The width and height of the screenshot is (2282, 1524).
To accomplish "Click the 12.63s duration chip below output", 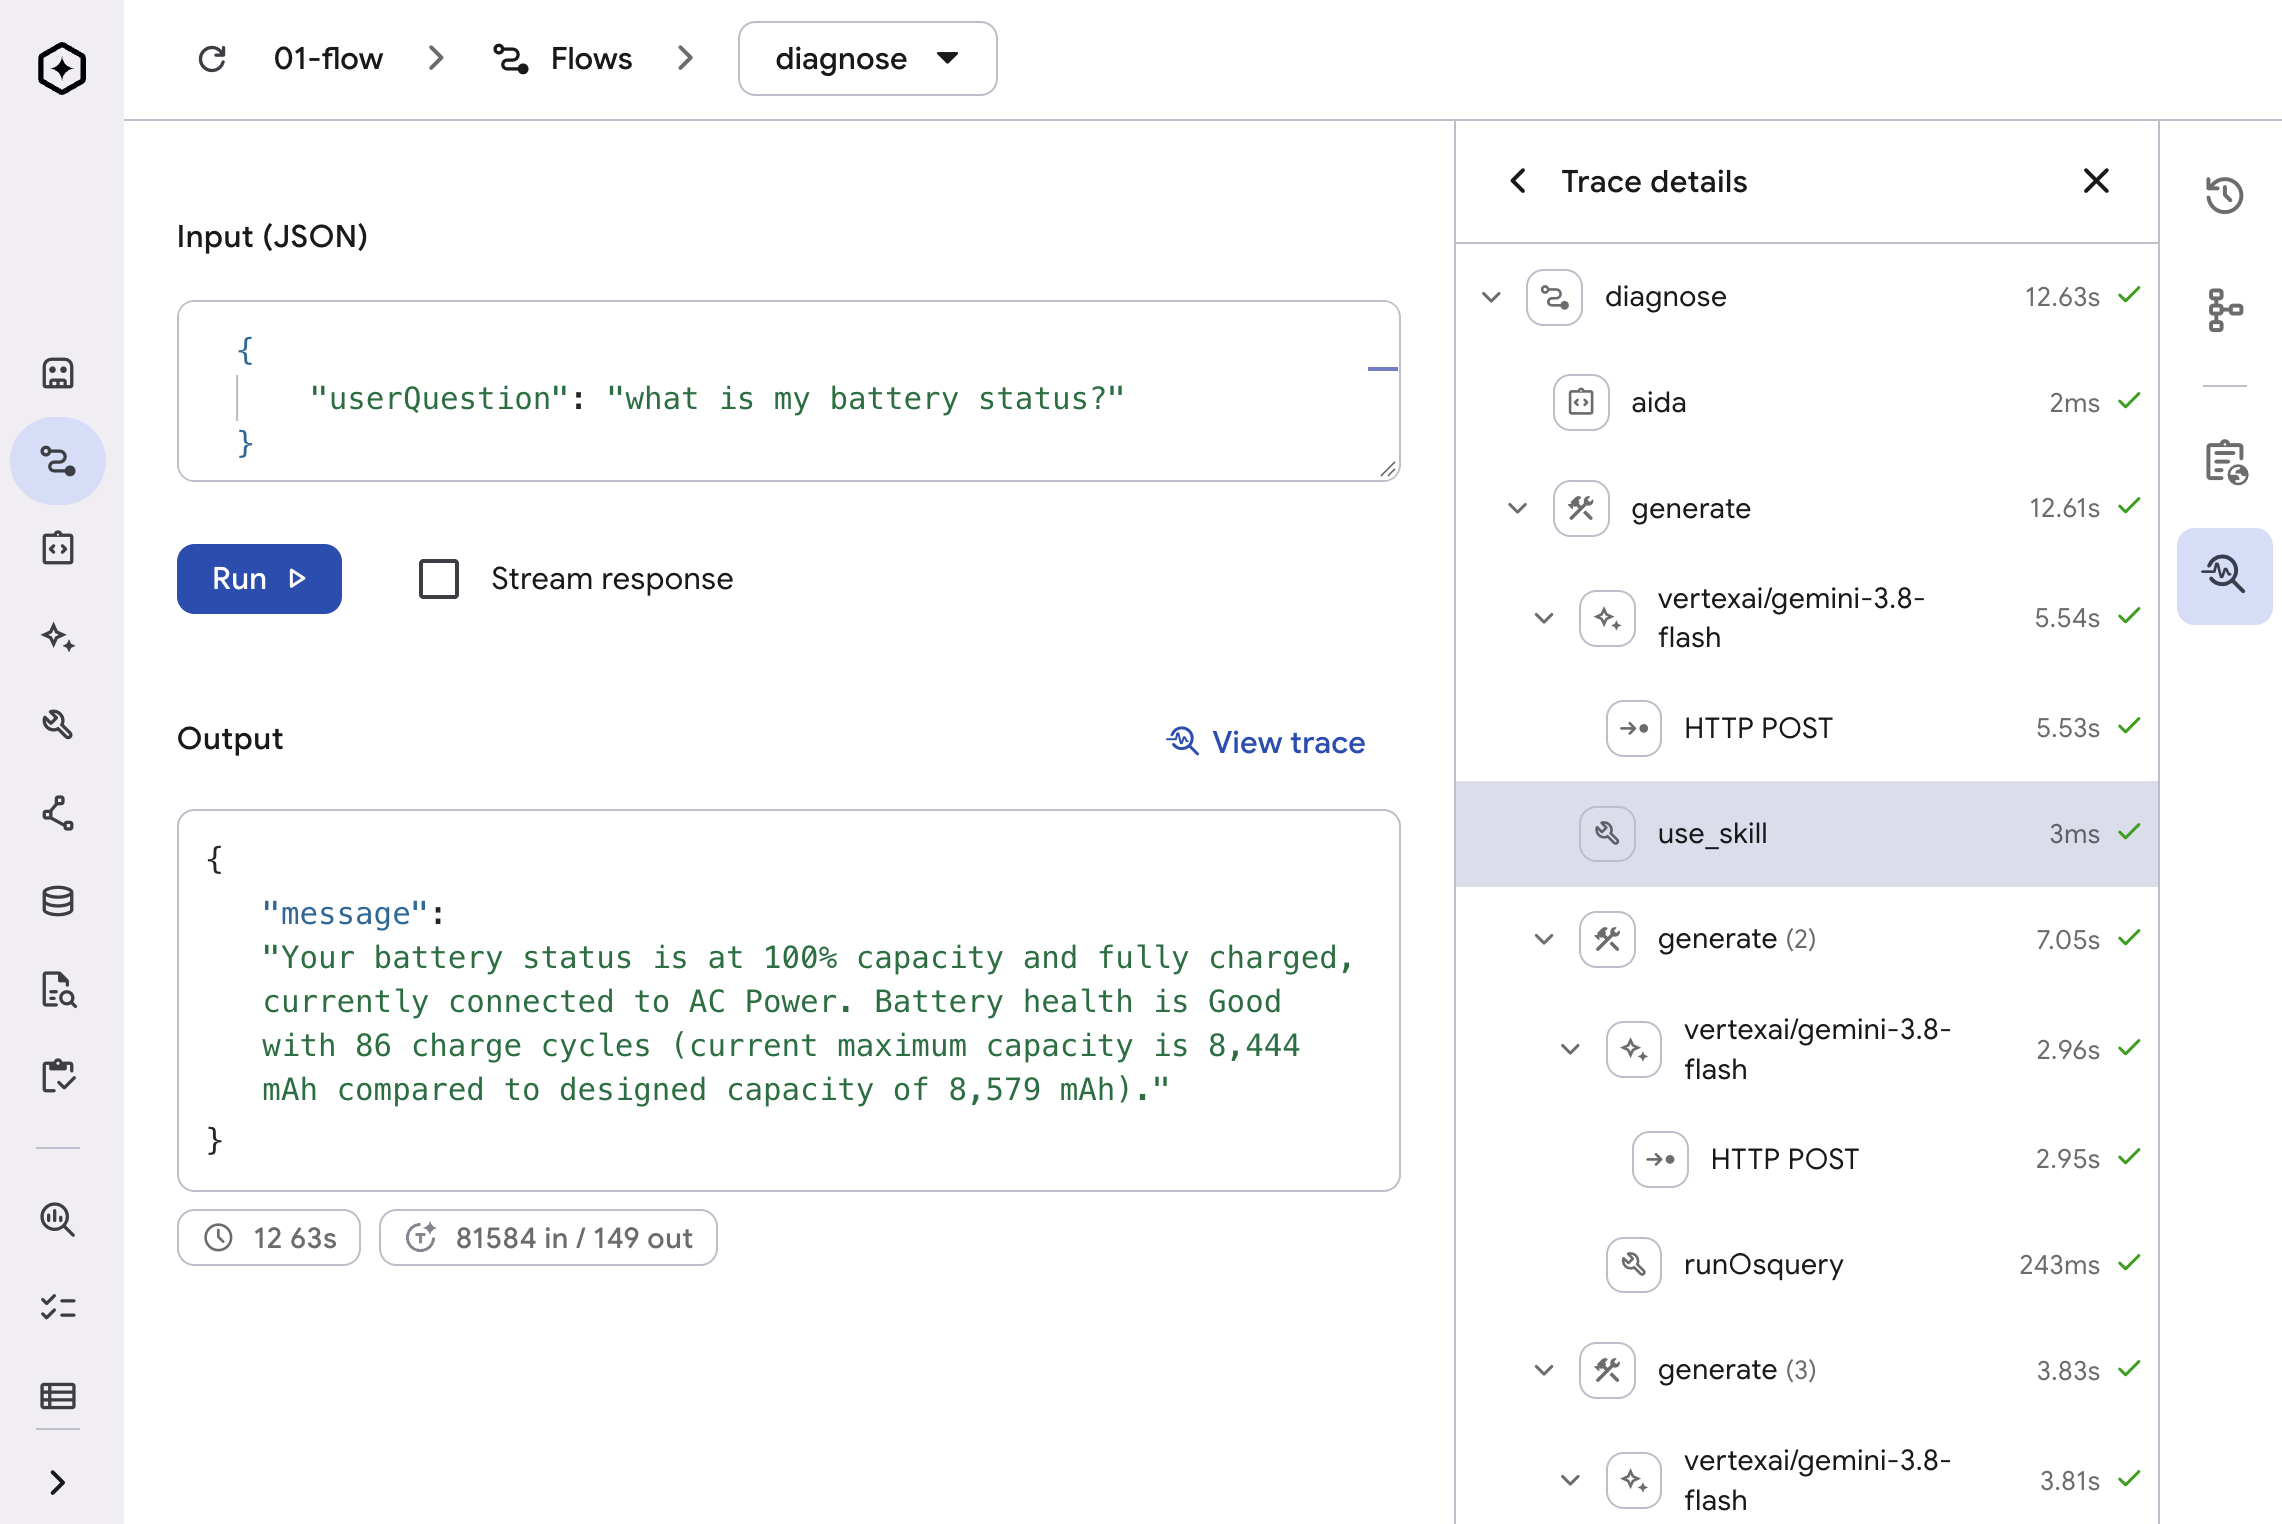I will point(269,1238).
